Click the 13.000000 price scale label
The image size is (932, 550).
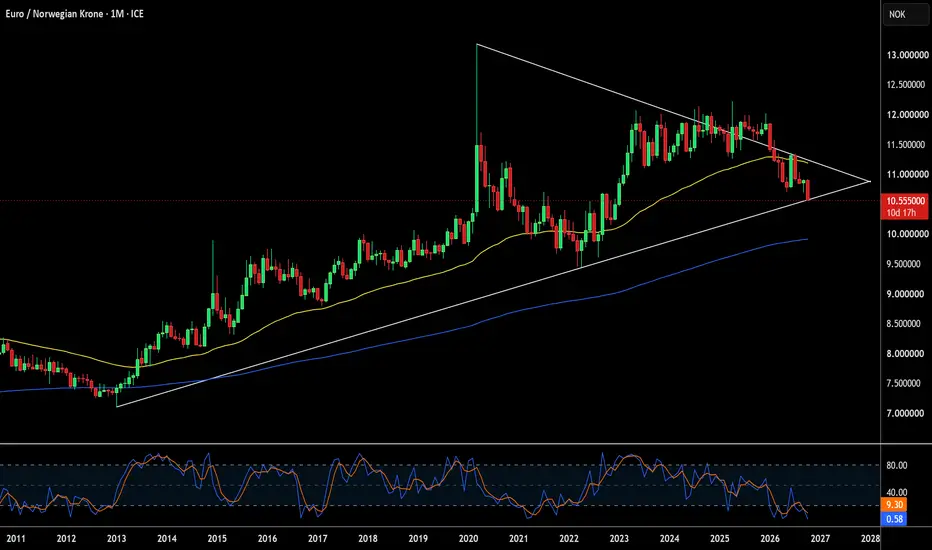coord(907,55)
